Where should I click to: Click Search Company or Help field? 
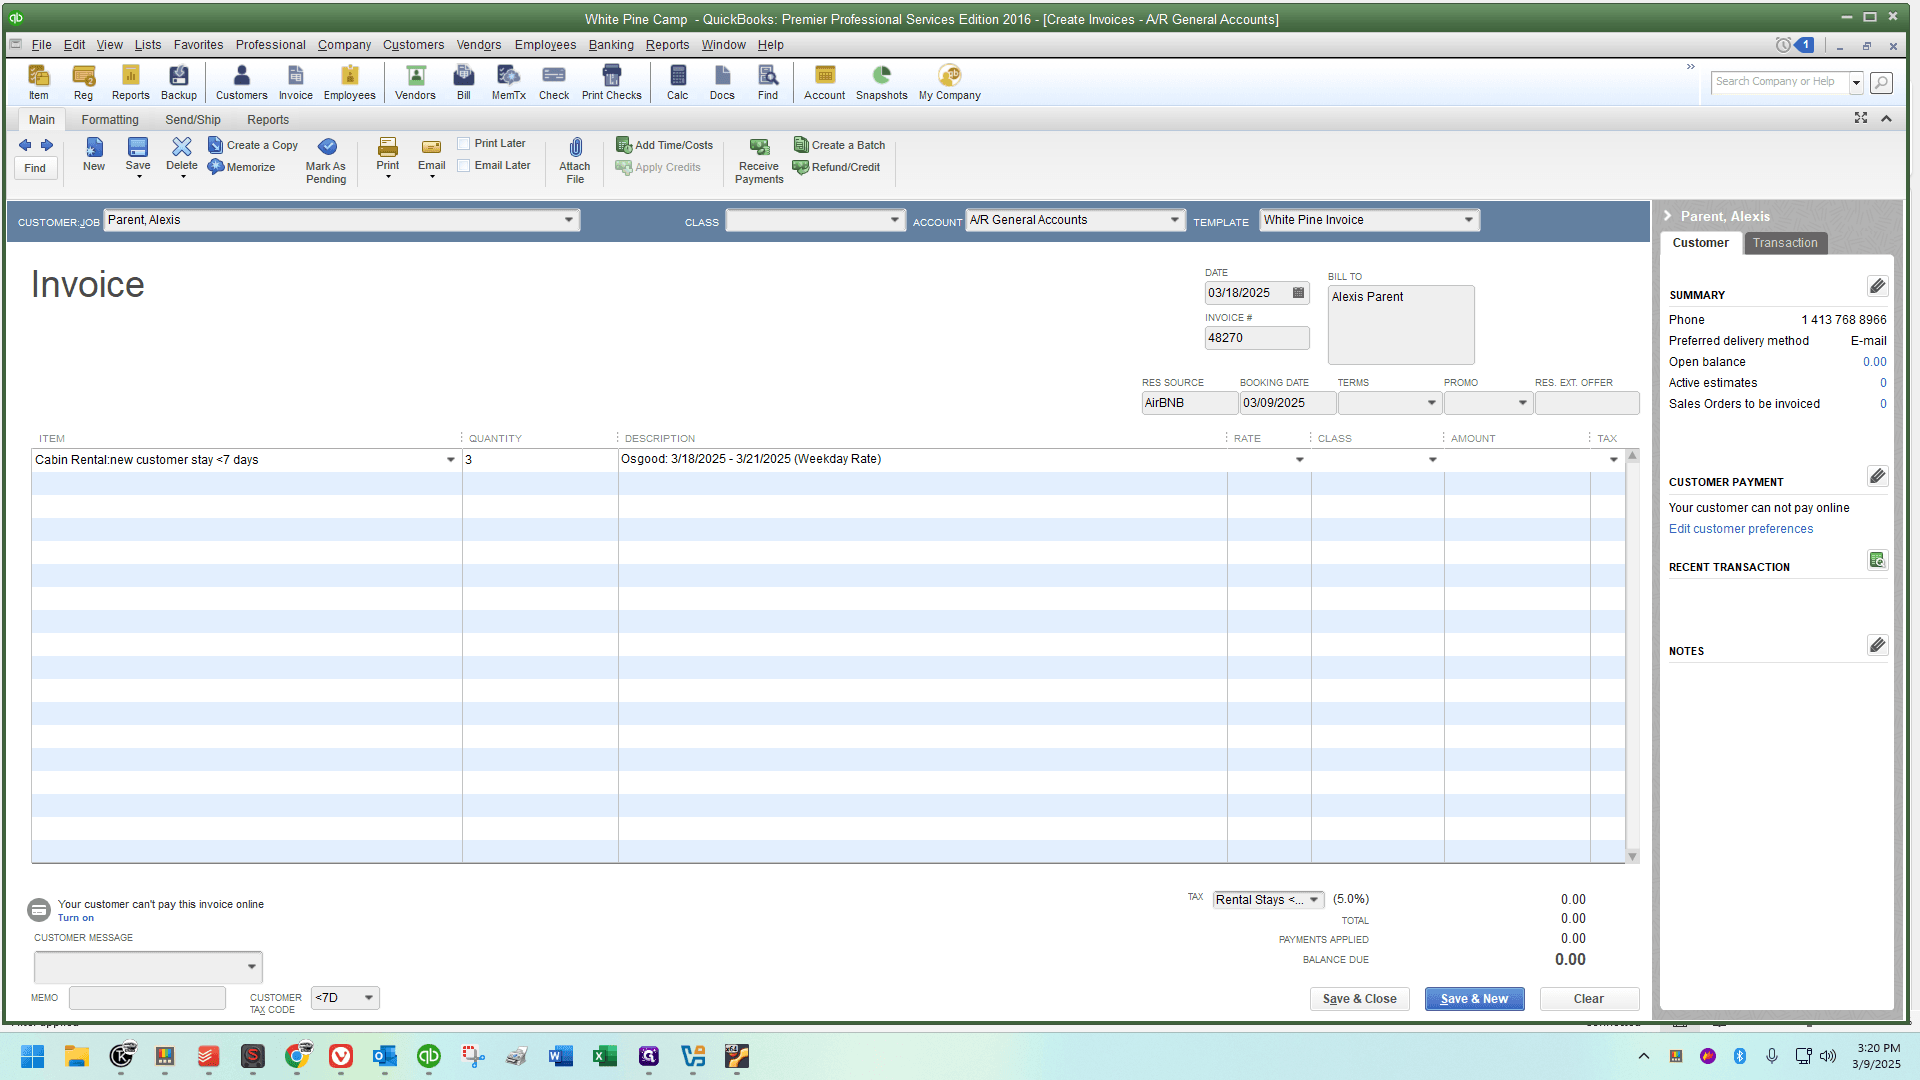tap(1779, 82)
